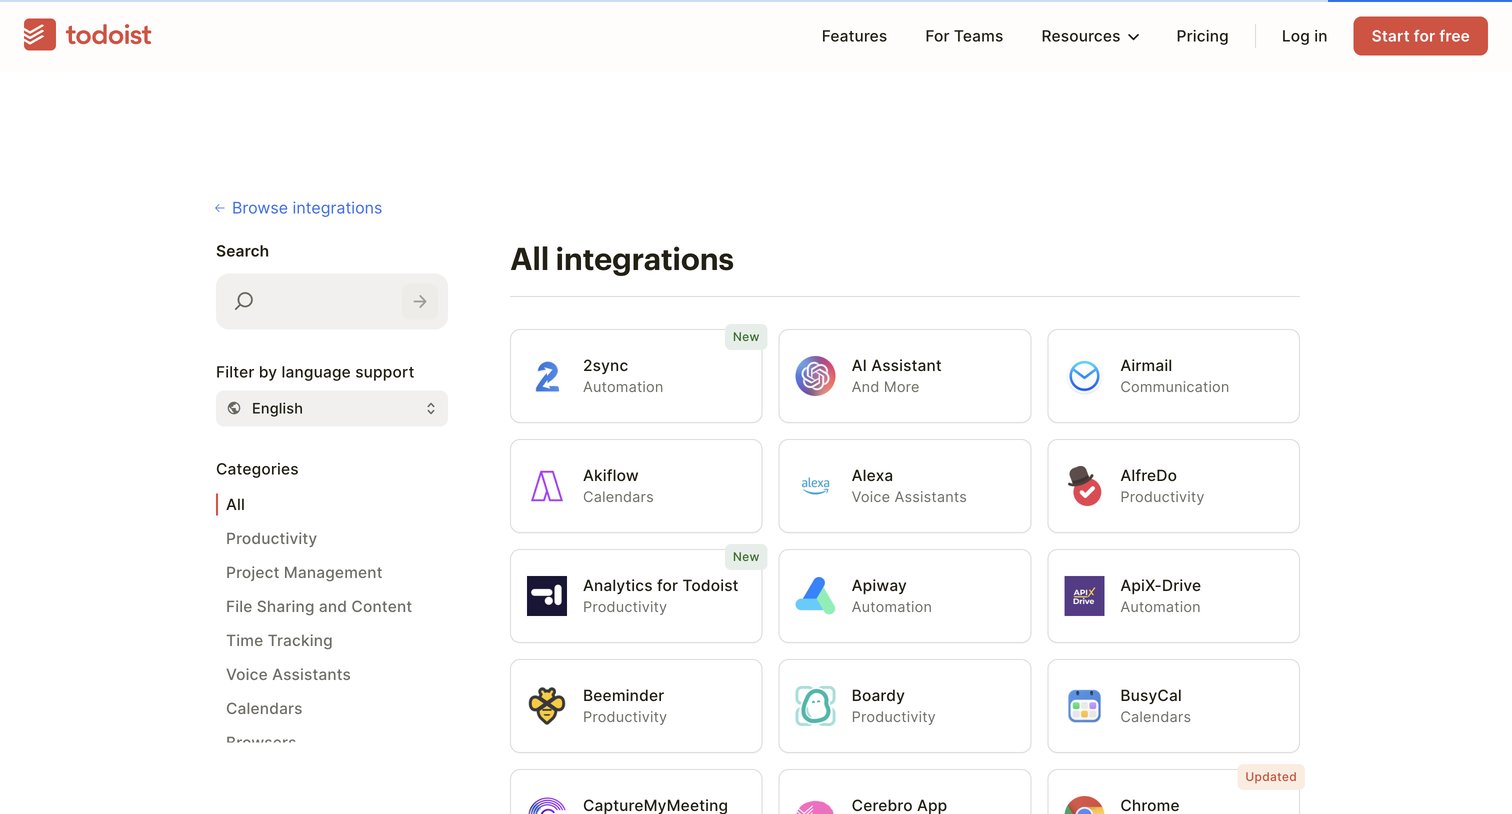This screenshot has height=814, width=1512.
Task: Open the Pricing page
Action: click(x=1202, y=36)
